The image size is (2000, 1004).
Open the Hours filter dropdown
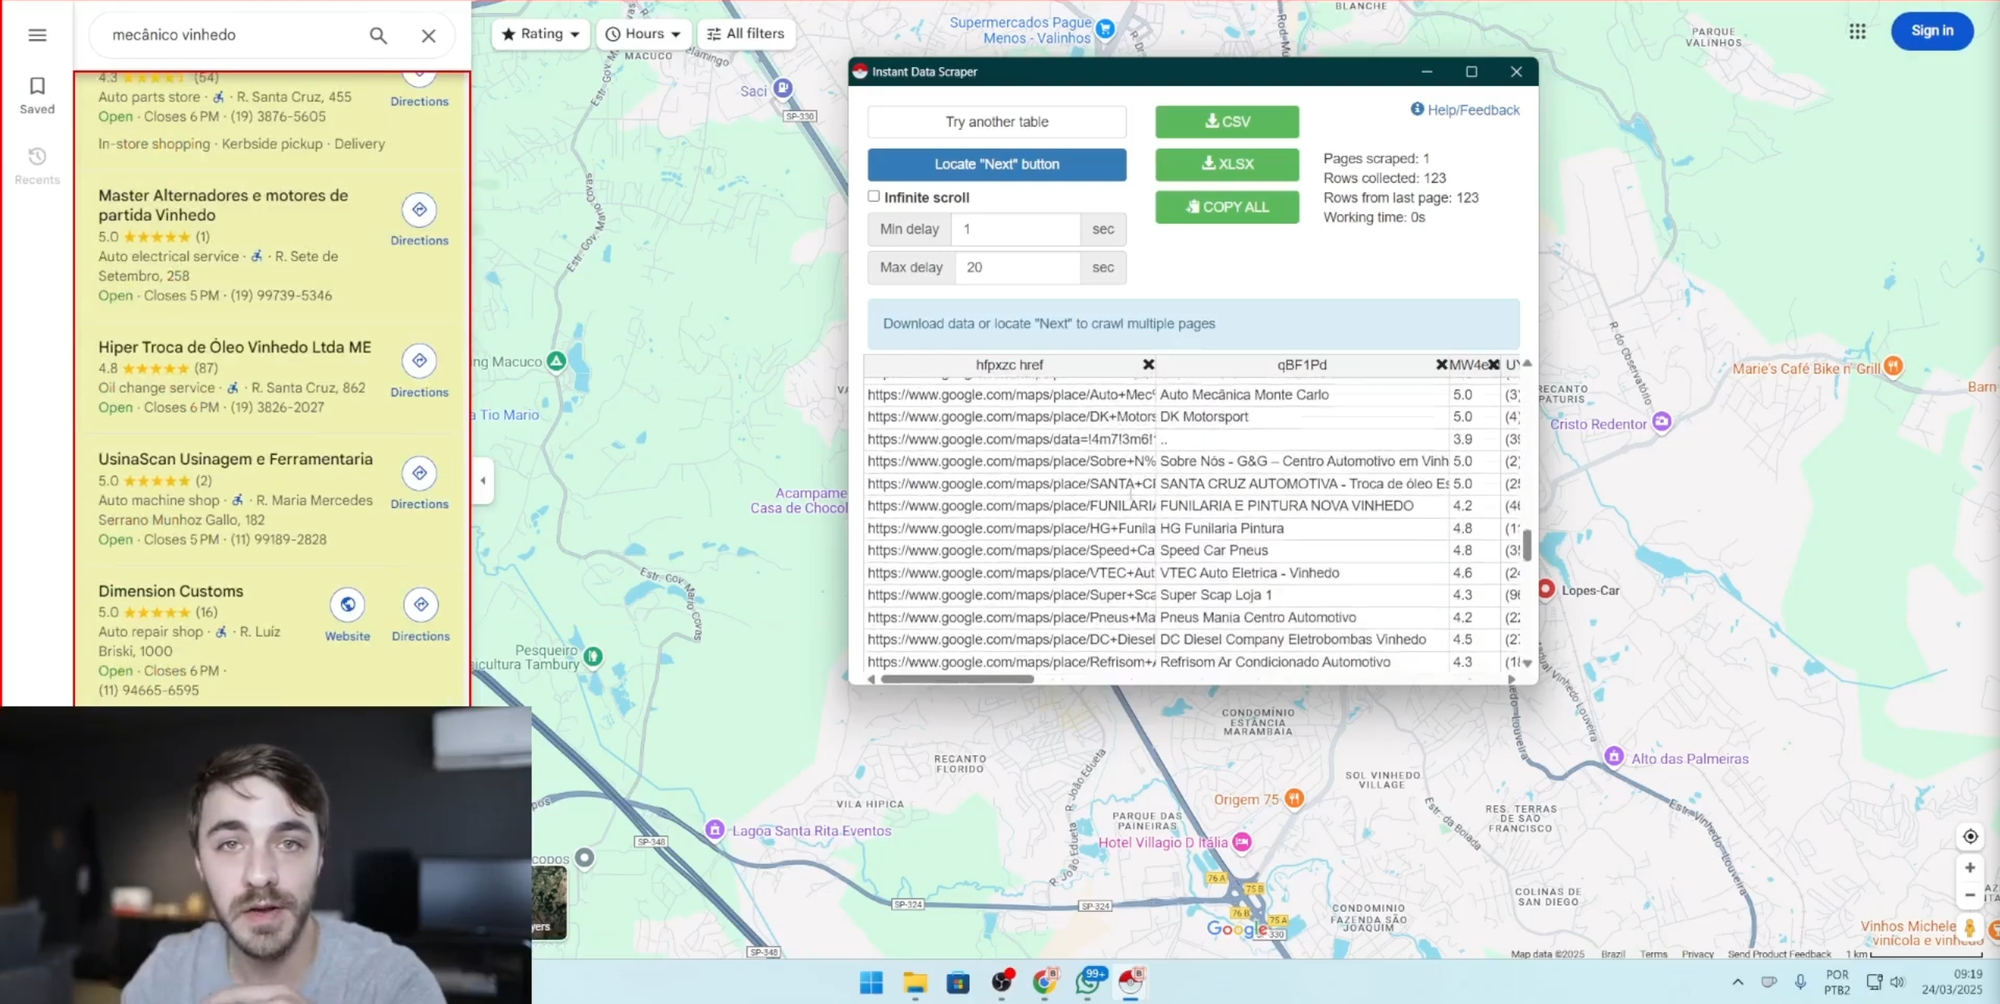point(643,34)
